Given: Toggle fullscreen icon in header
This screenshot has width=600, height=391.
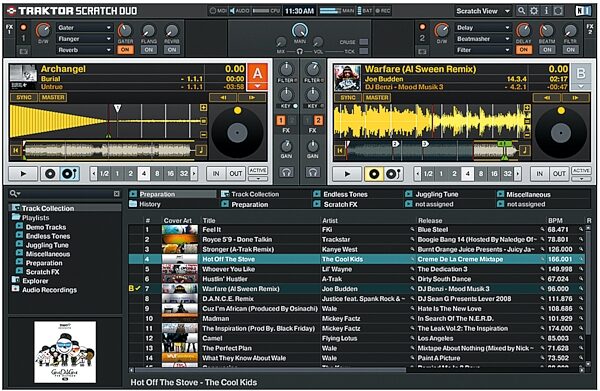Looking at the screenshot, I should coord(558,11).
